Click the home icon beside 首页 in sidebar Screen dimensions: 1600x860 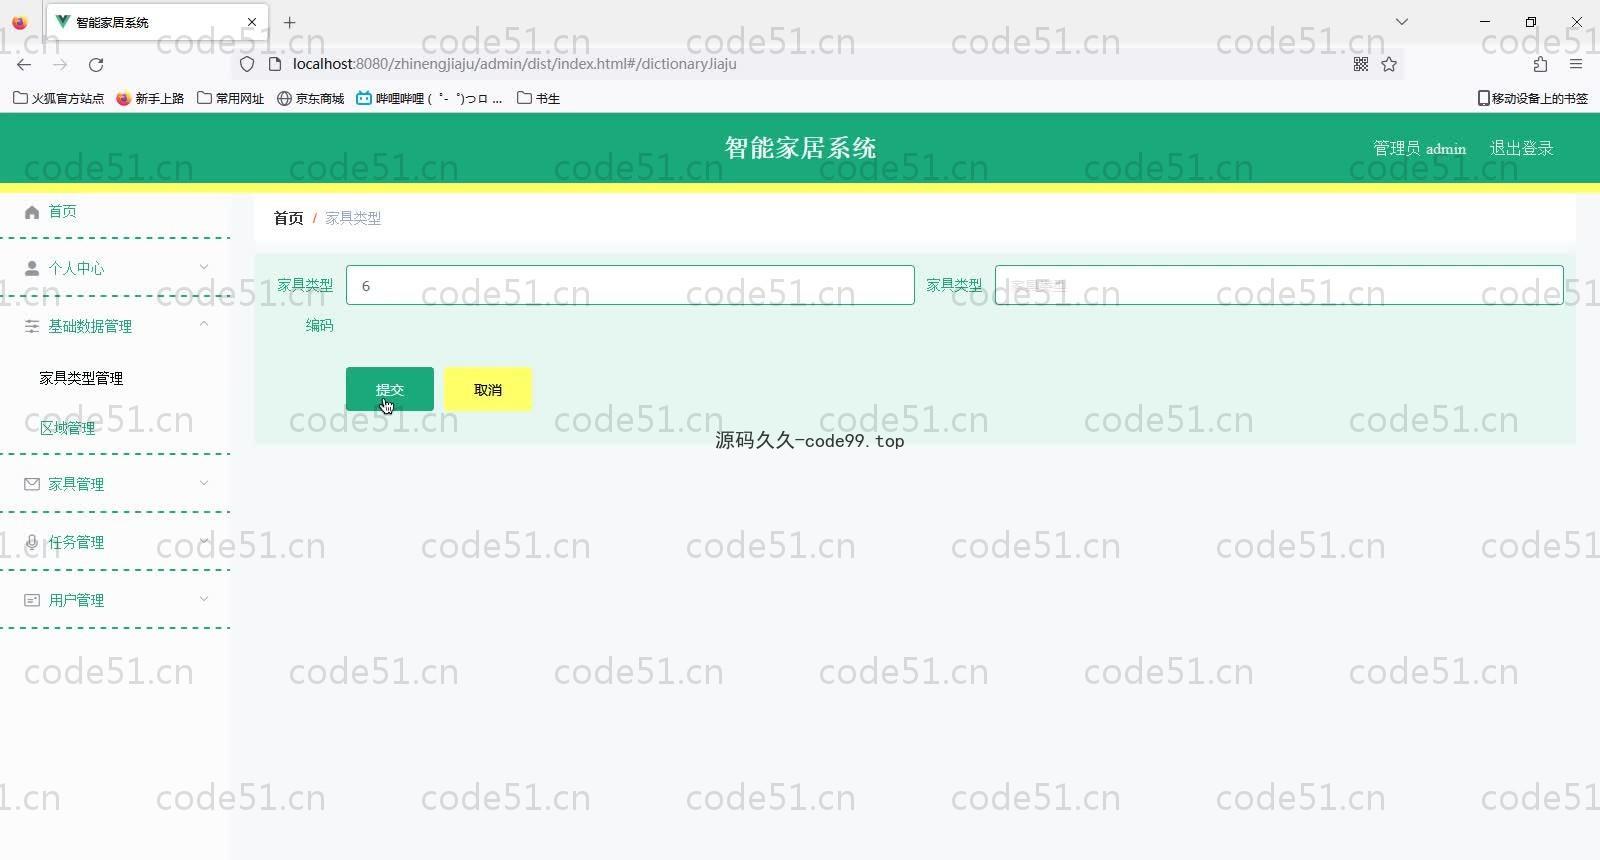click(x=32, y=212)
